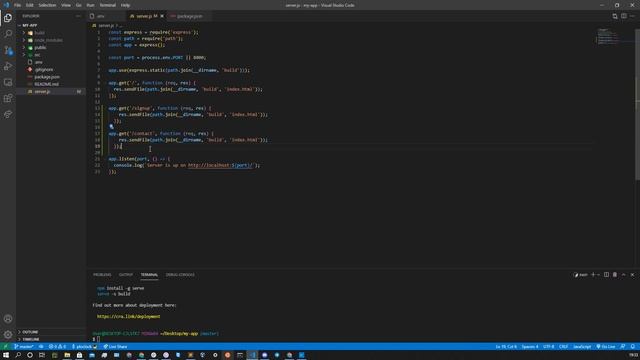Open the Accounts menu icon
The width and height of the screenshot is (640, 360).
click(x=8, y=319)
